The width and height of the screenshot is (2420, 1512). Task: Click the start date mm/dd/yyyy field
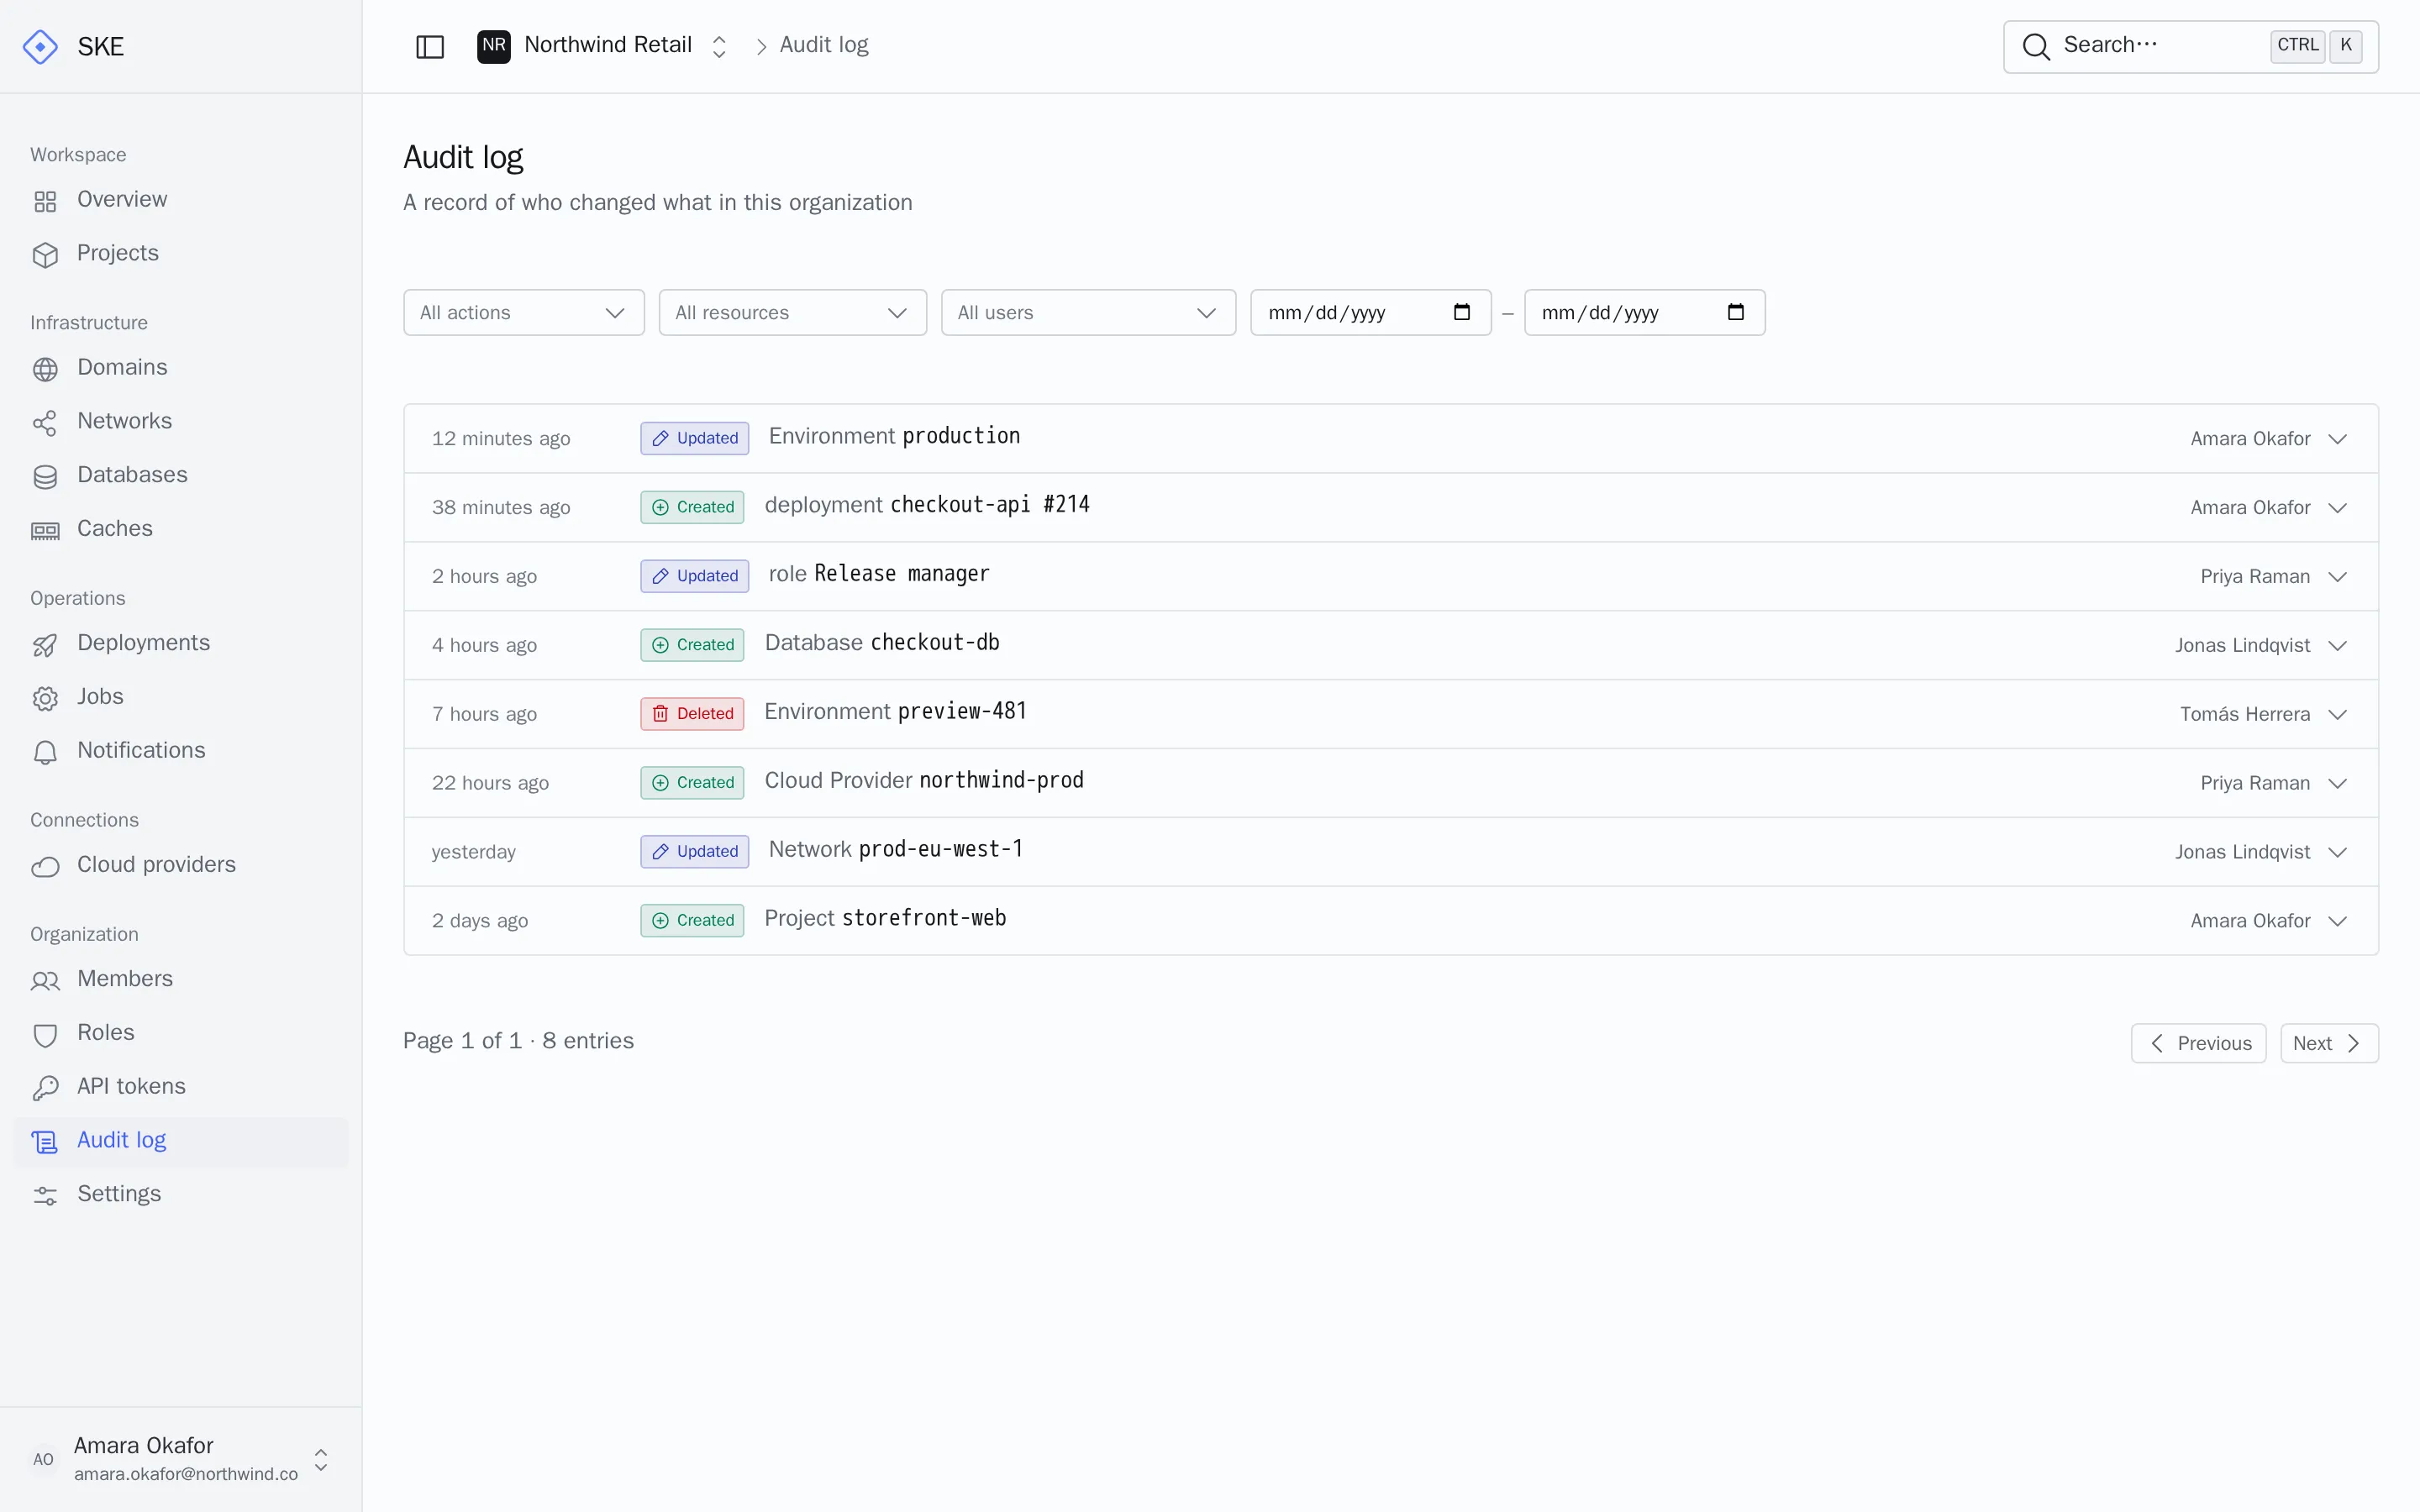click(1371, 313)
